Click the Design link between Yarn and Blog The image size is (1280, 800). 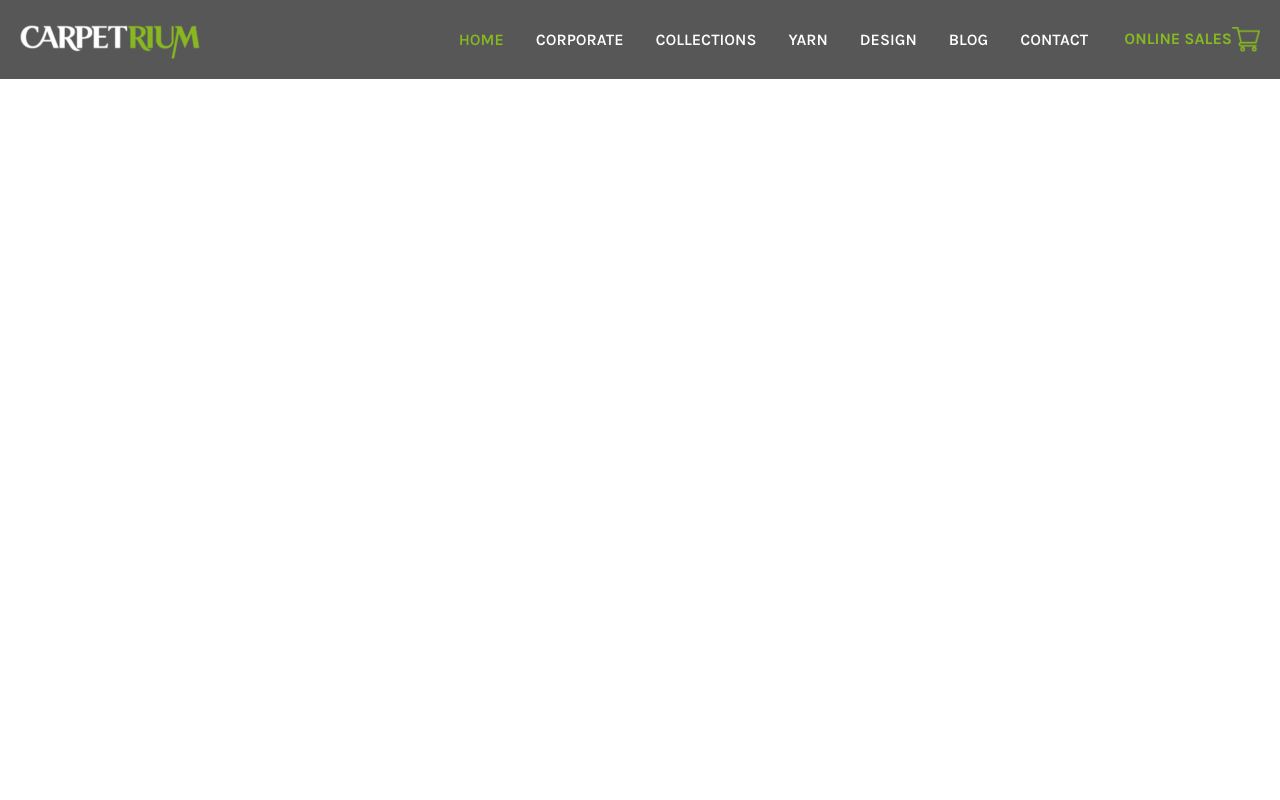(888, 40)
